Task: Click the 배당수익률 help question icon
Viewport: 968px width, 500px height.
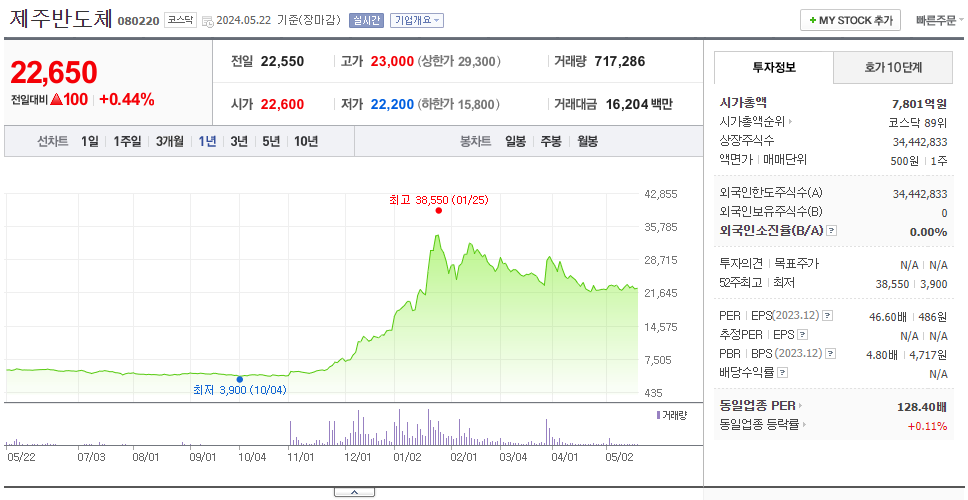Action: [783, 373]
